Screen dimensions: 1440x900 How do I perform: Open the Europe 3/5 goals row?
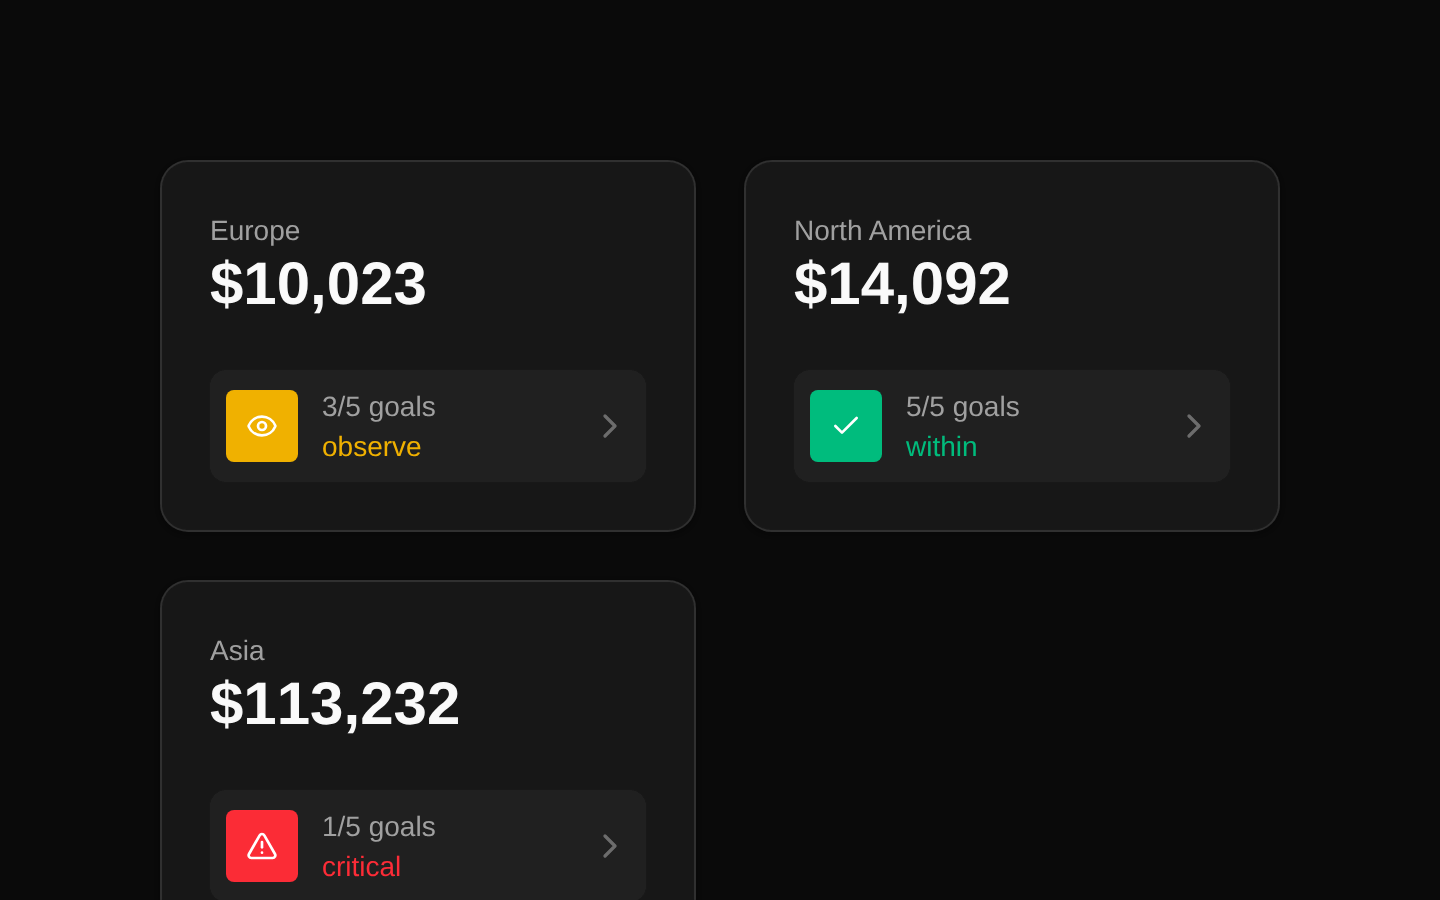click(x=428, y=426)
